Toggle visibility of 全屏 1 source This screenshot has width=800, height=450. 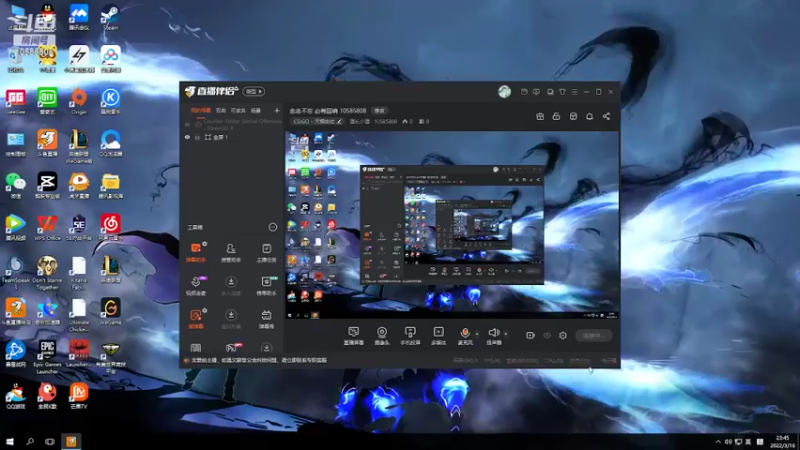point(187,137)
